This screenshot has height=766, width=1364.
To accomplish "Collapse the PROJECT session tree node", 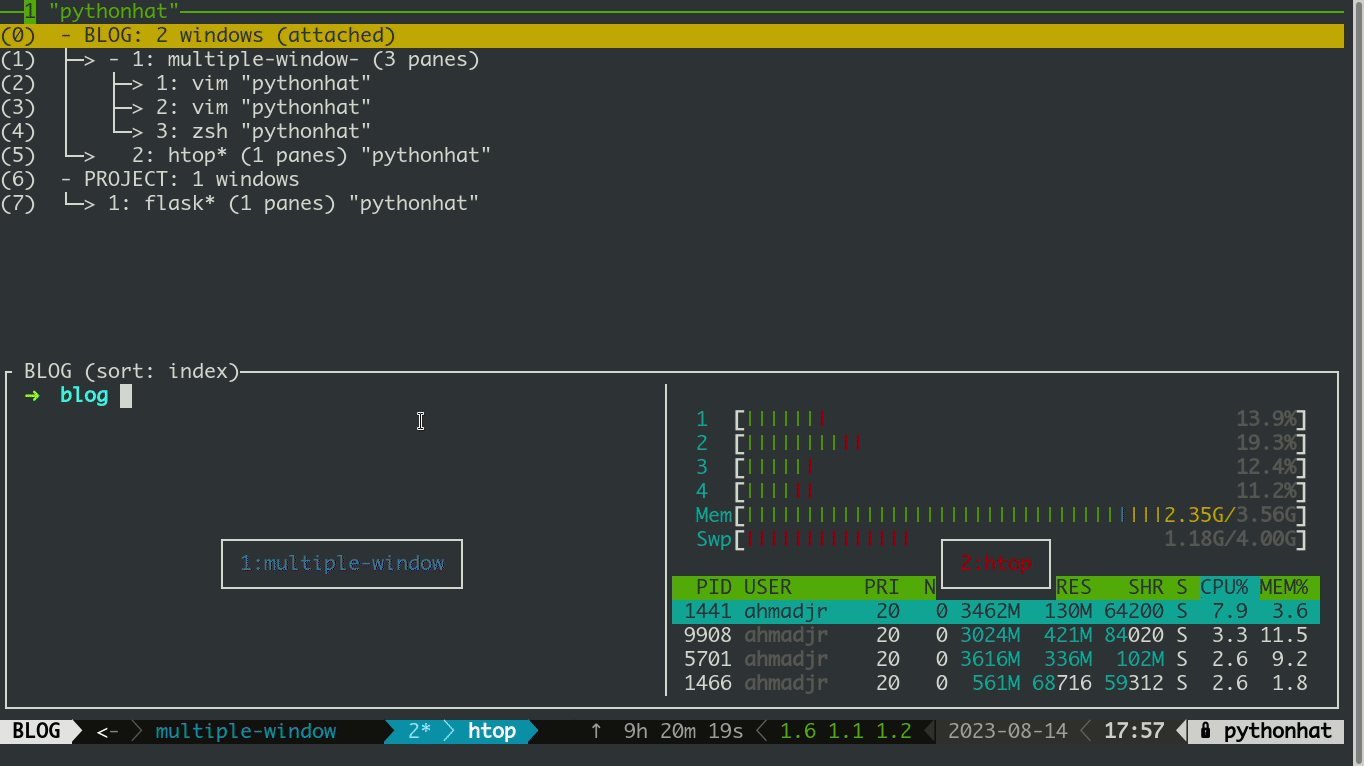I will [x=66, y=180].
